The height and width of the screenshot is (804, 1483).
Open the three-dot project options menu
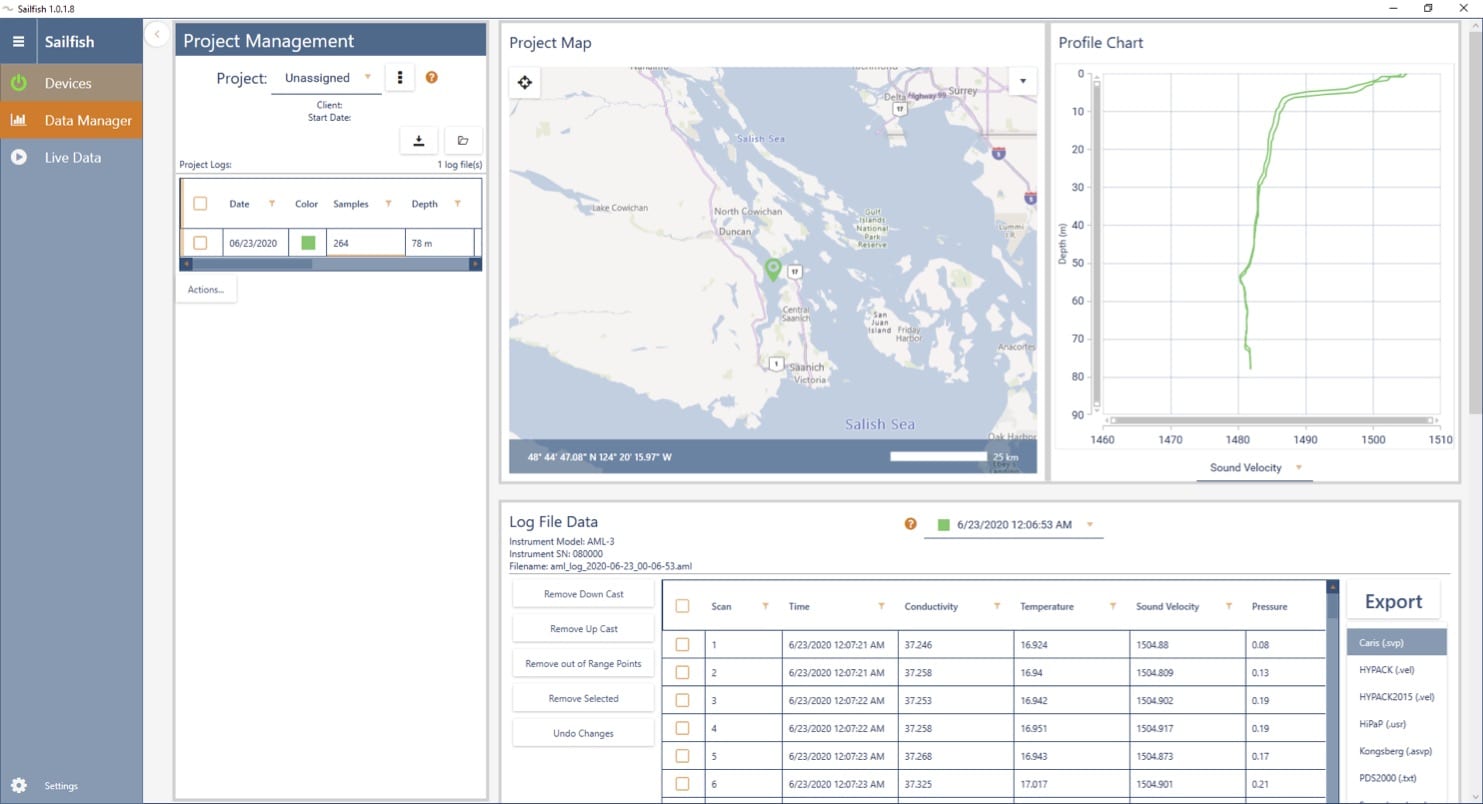click(x=400, y=77)
